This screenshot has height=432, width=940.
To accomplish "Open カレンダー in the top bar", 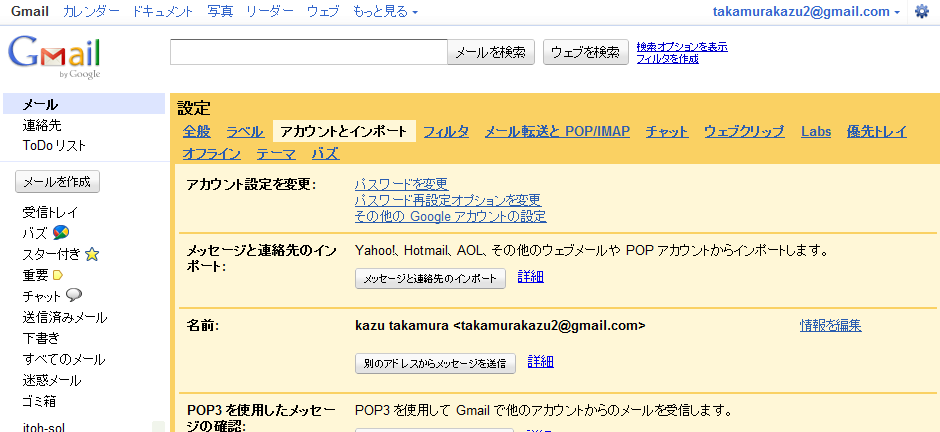I will (x=91, y=11).
